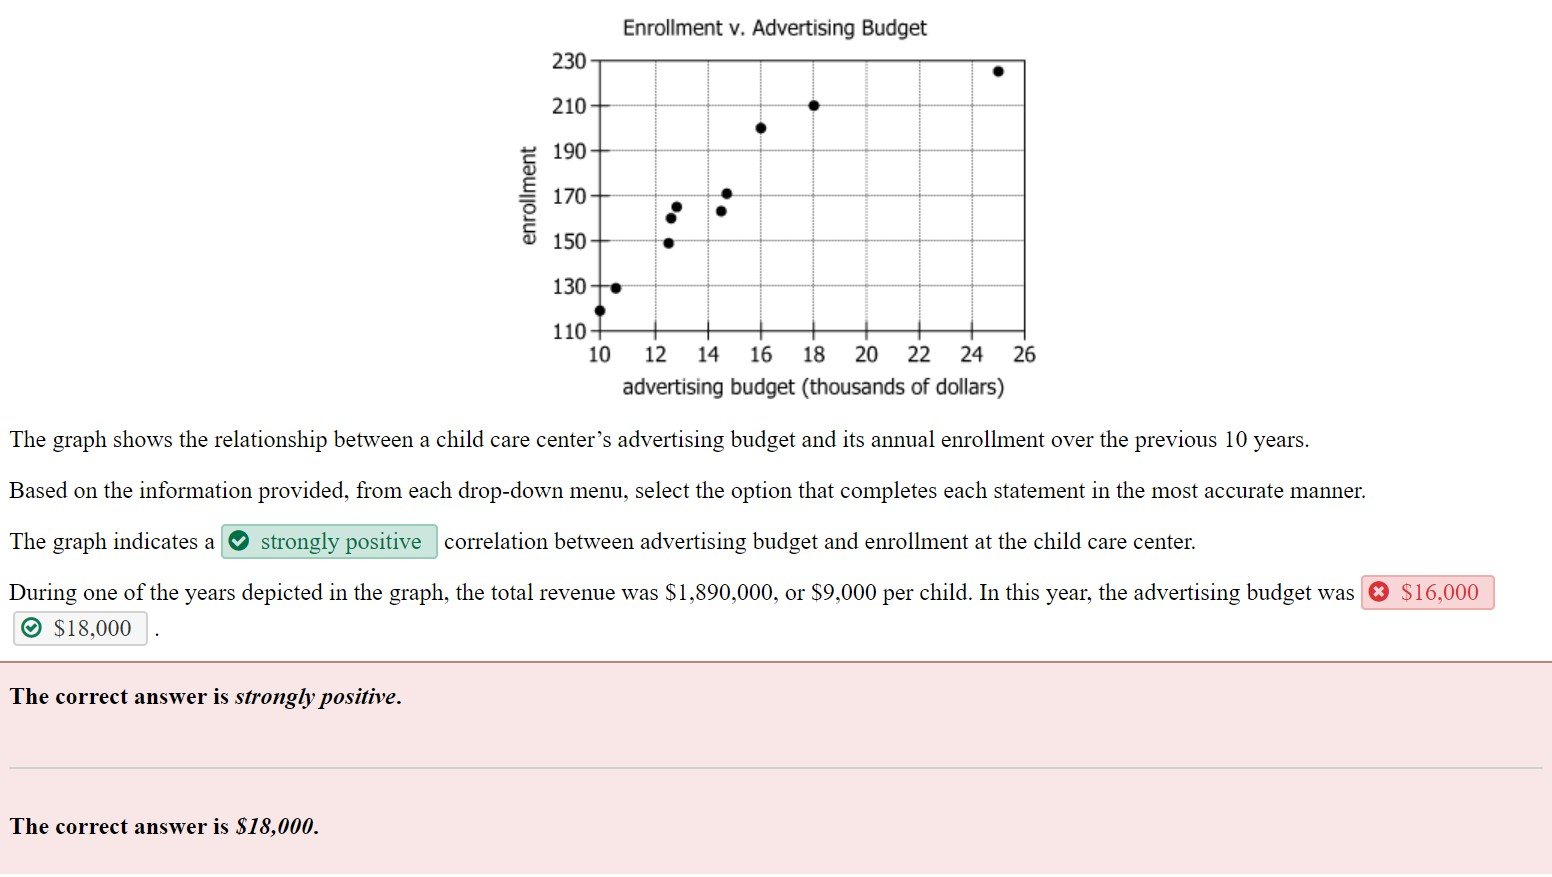The image size is (1552, 877).
Task: Click the feedback line stating $18,000
Action: [x=163, y=827]
